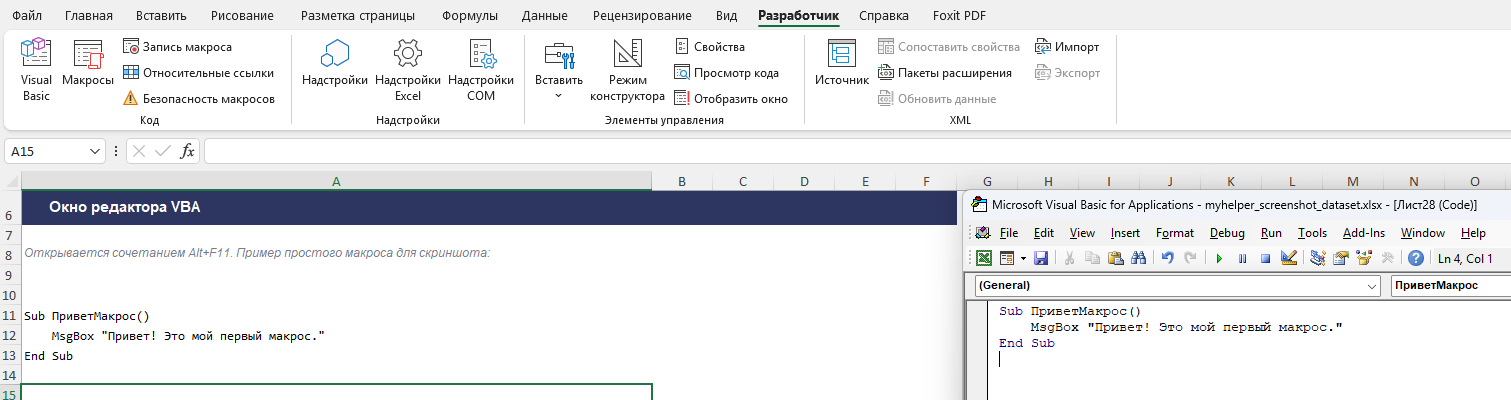The height and width of the screenshot is (400, 1511).
Task: Switch to the Вид tab
Action: click(x=727, y=16)
